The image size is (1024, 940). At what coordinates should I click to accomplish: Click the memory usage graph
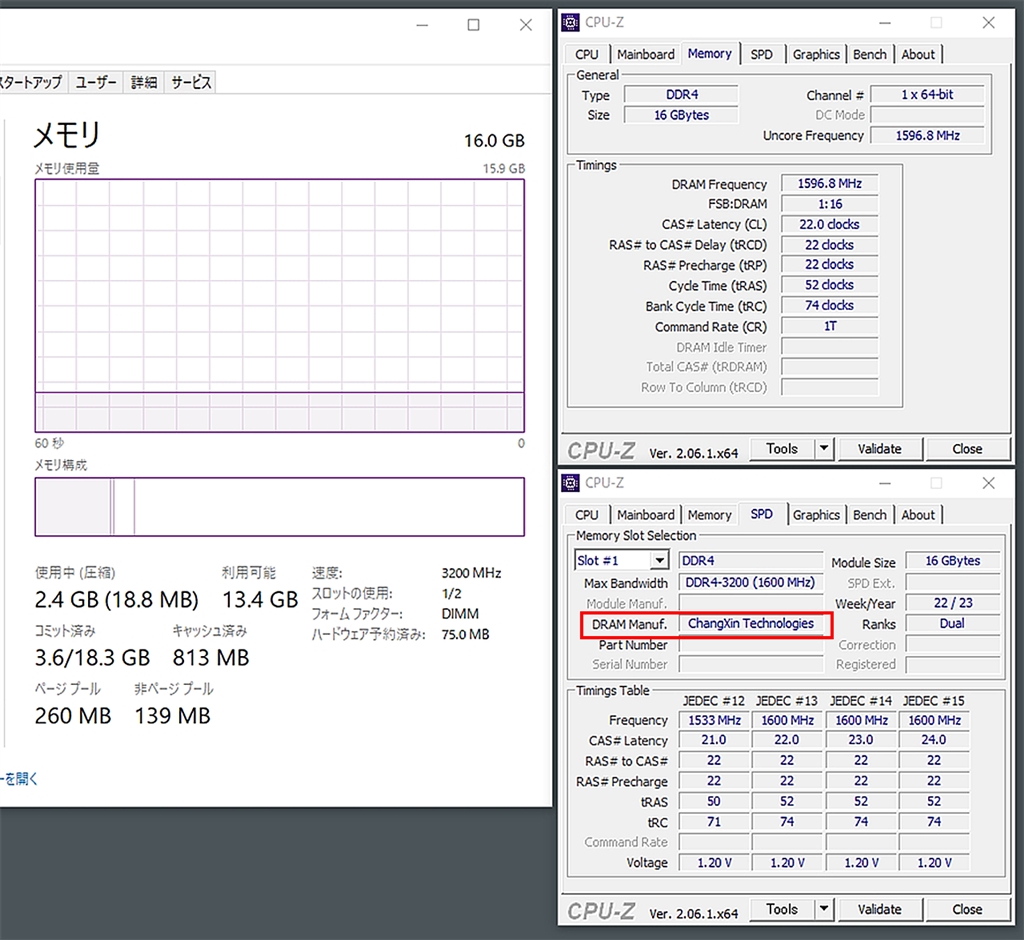280,306
